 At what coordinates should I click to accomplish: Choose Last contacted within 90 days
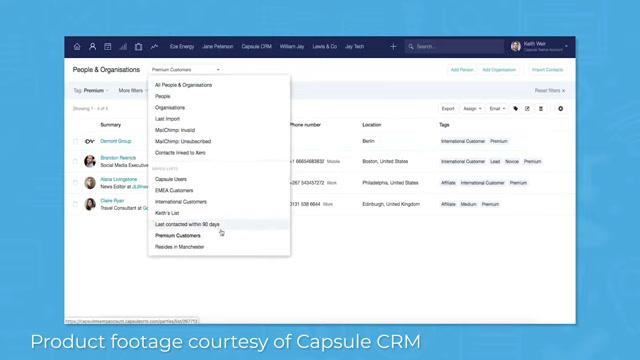(219, 224)
